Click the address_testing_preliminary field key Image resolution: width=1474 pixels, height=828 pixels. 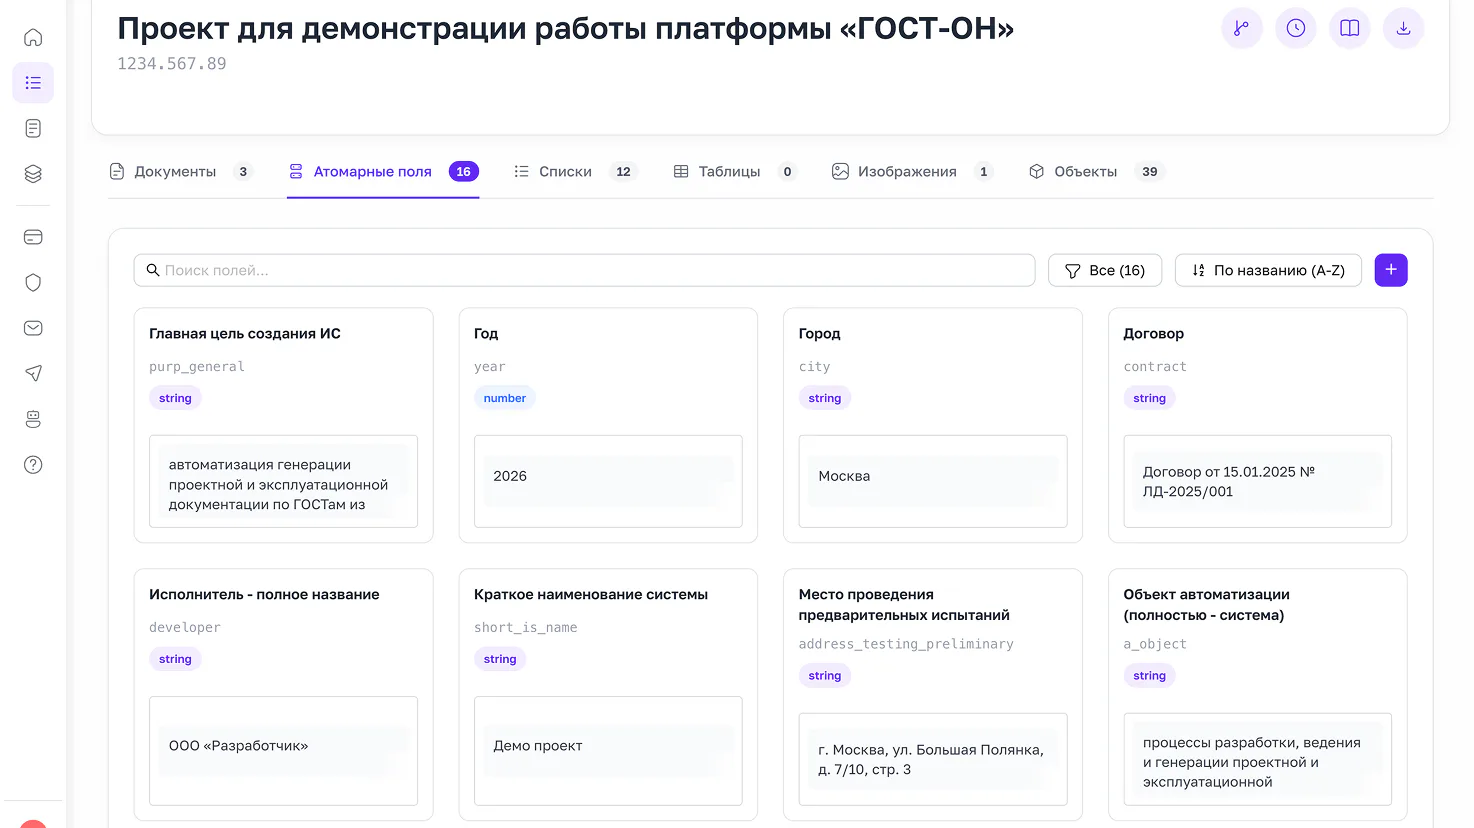tap(906, 644)
